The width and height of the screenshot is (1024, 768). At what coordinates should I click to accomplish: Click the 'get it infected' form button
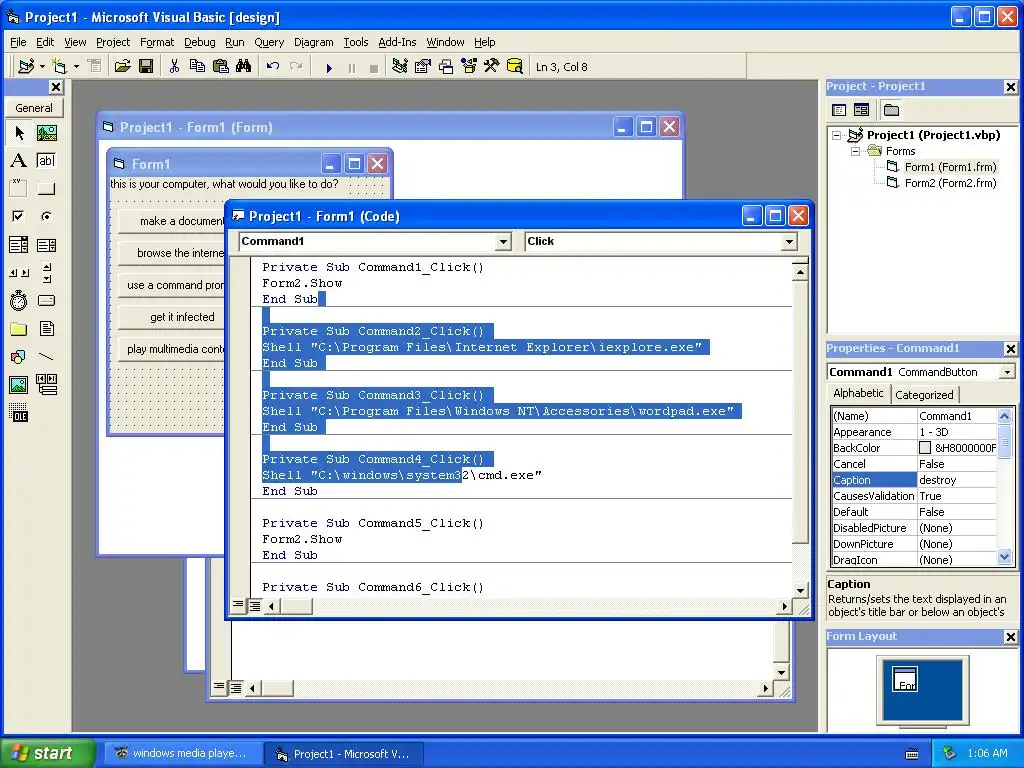pyautogui.click(x=172, y=317)
